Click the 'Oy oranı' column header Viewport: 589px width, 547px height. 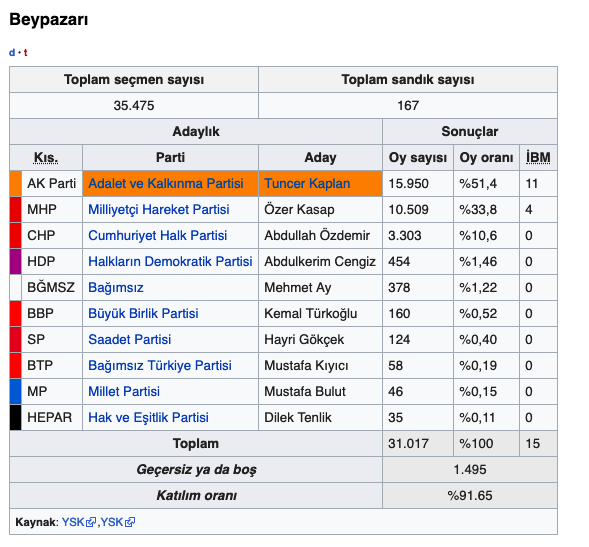(486, 157)
